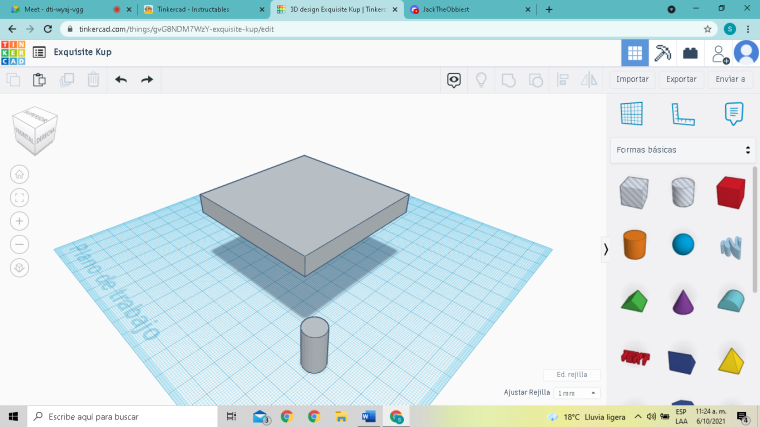
Task: Click the Importar button
Action: (x=632, y=80)
